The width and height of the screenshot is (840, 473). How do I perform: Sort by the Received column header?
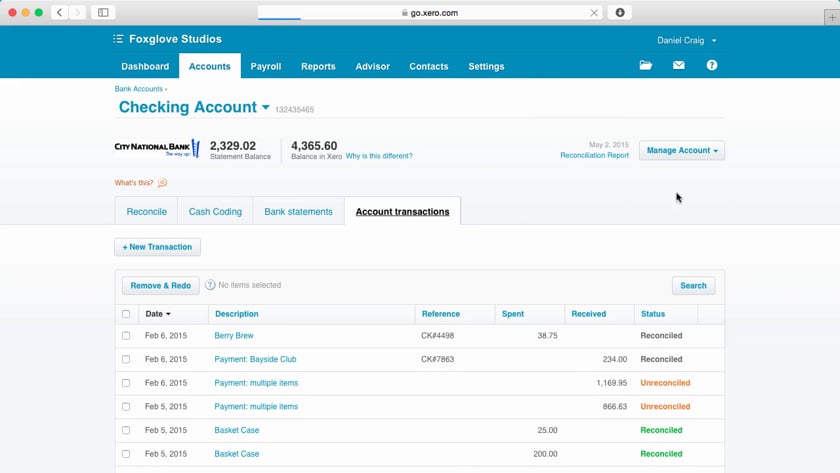589,314
